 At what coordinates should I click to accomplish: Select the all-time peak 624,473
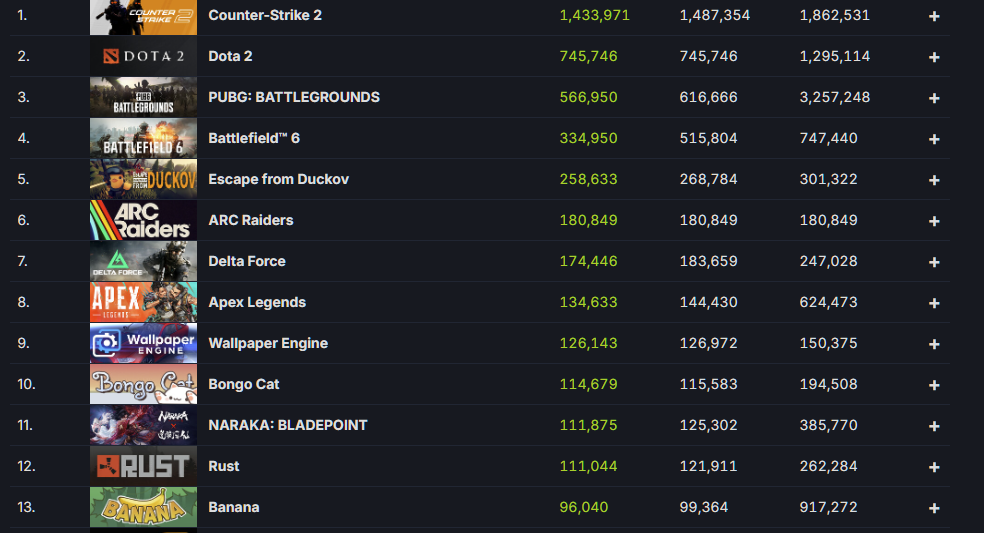pyautogui.click(x=828, y=302)
